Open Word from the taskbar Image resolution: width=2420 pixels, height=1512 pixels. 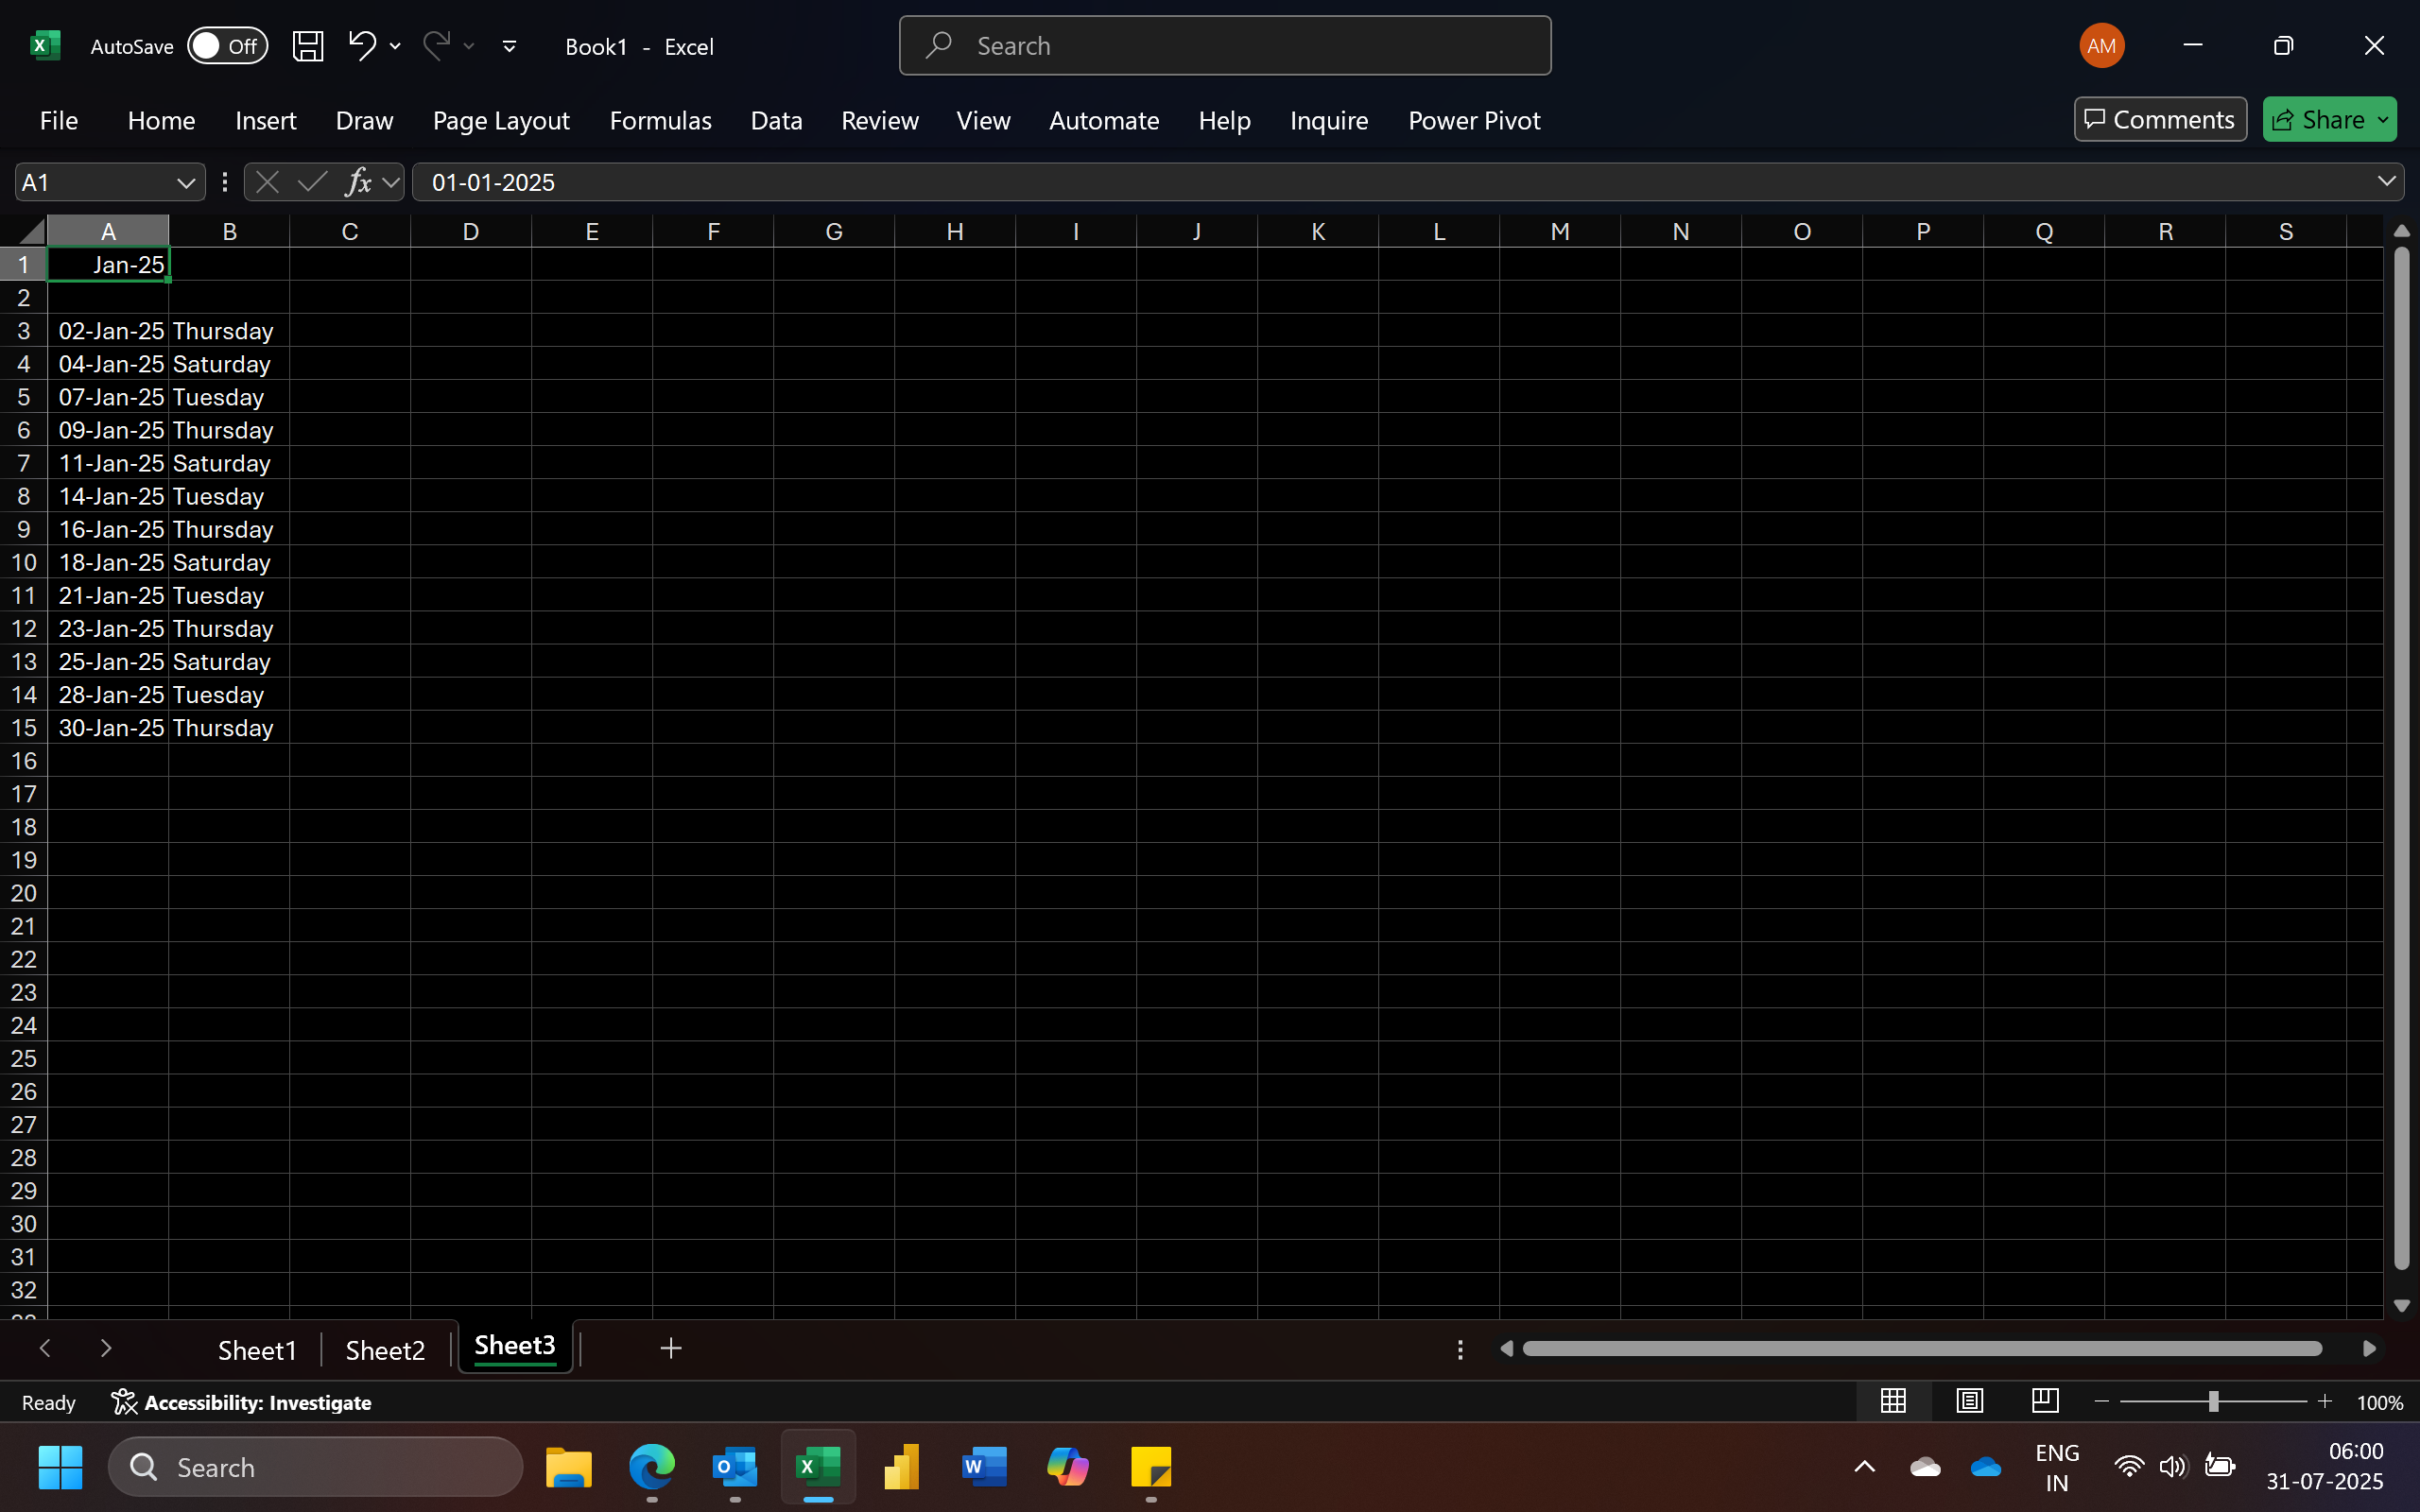[x=983, y=1467]
